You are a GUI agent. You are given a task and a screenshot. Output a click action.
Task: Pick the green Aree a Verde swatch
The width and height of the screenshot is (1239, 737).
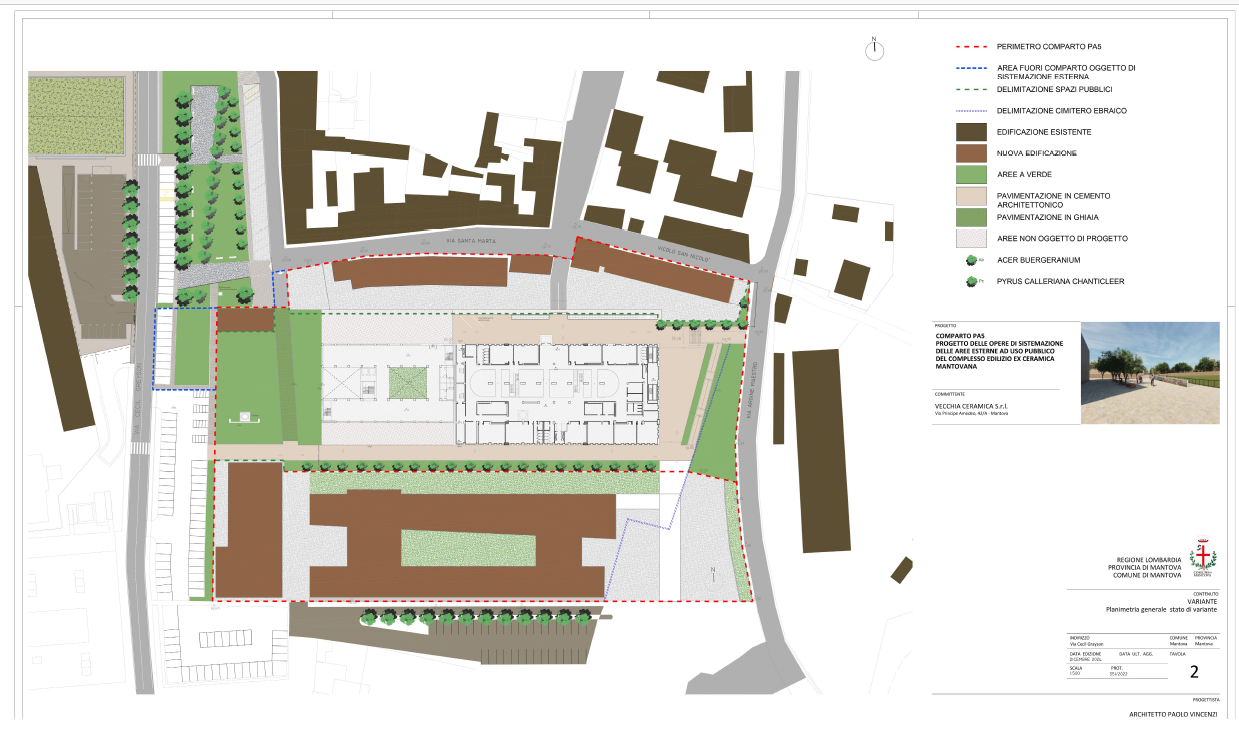tap(972, 174)
